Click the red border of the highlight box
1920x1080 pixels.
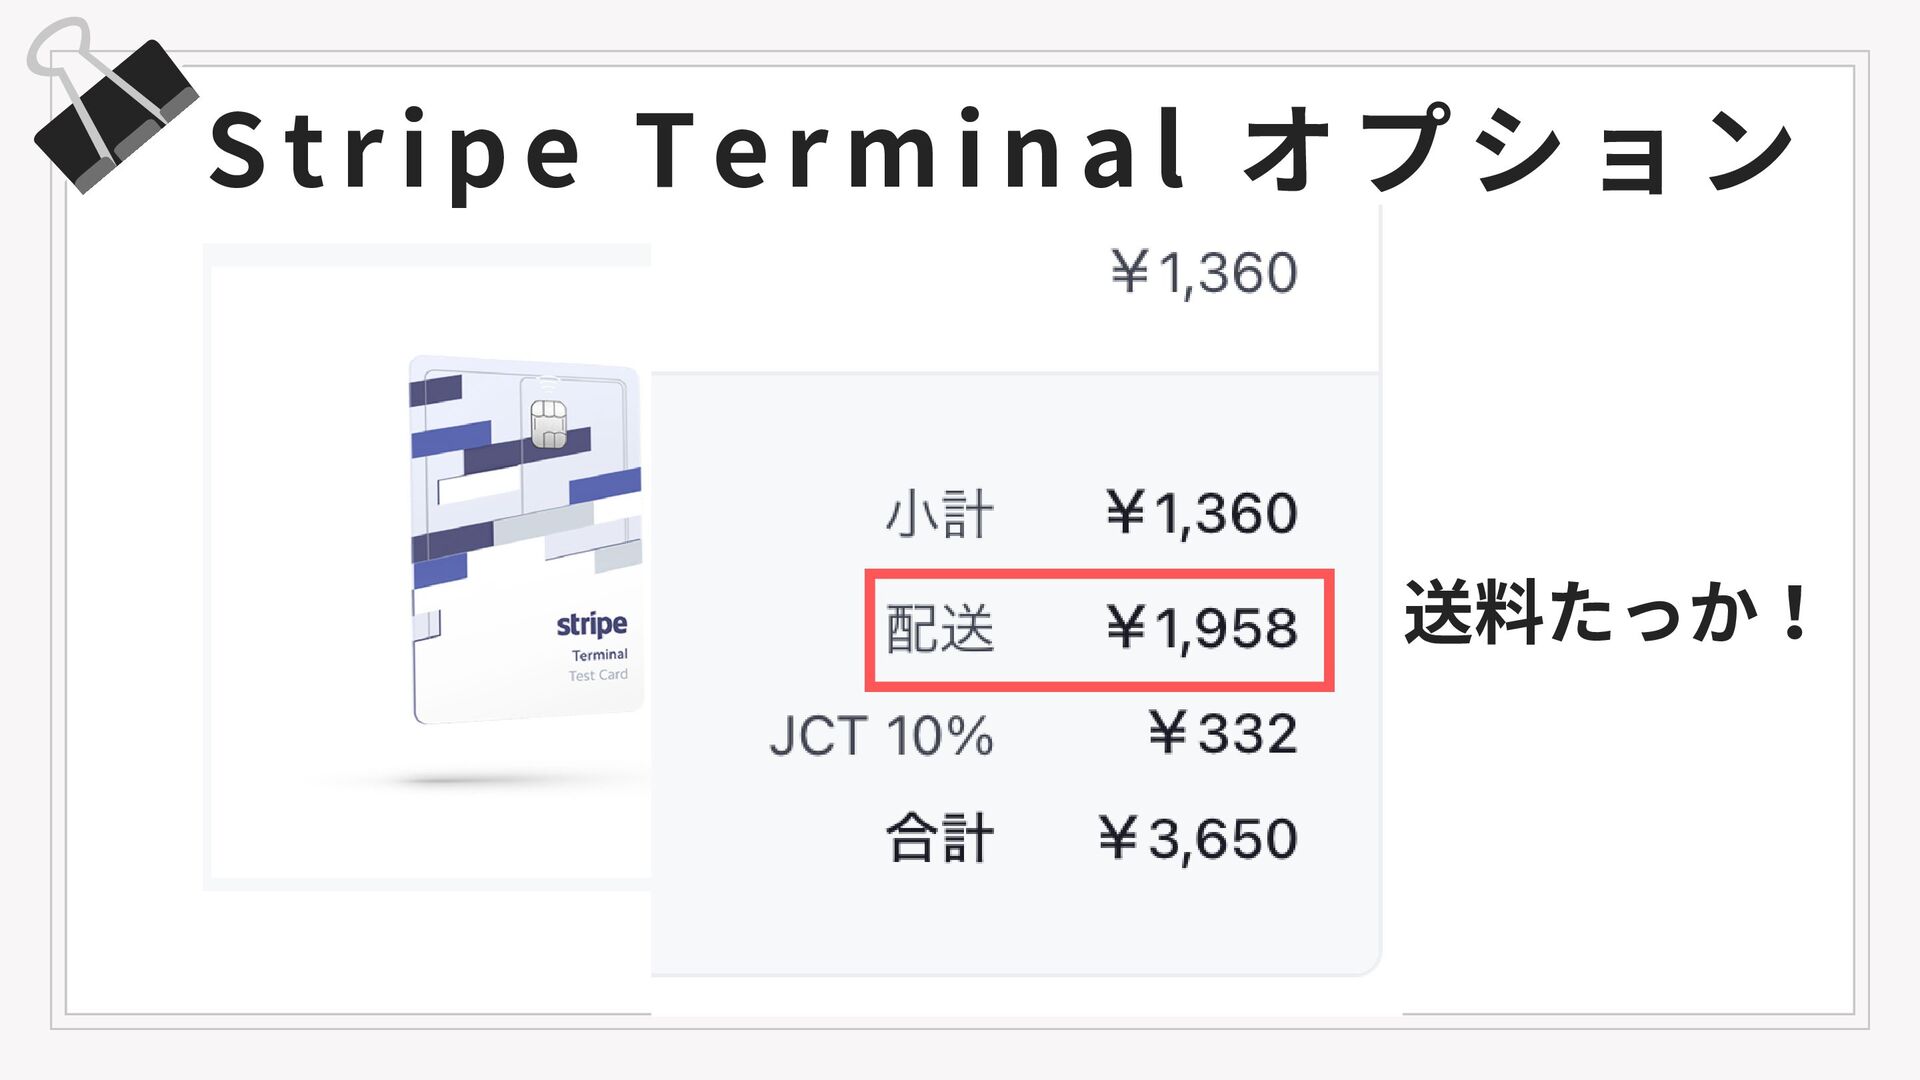tap(1098, 575)
